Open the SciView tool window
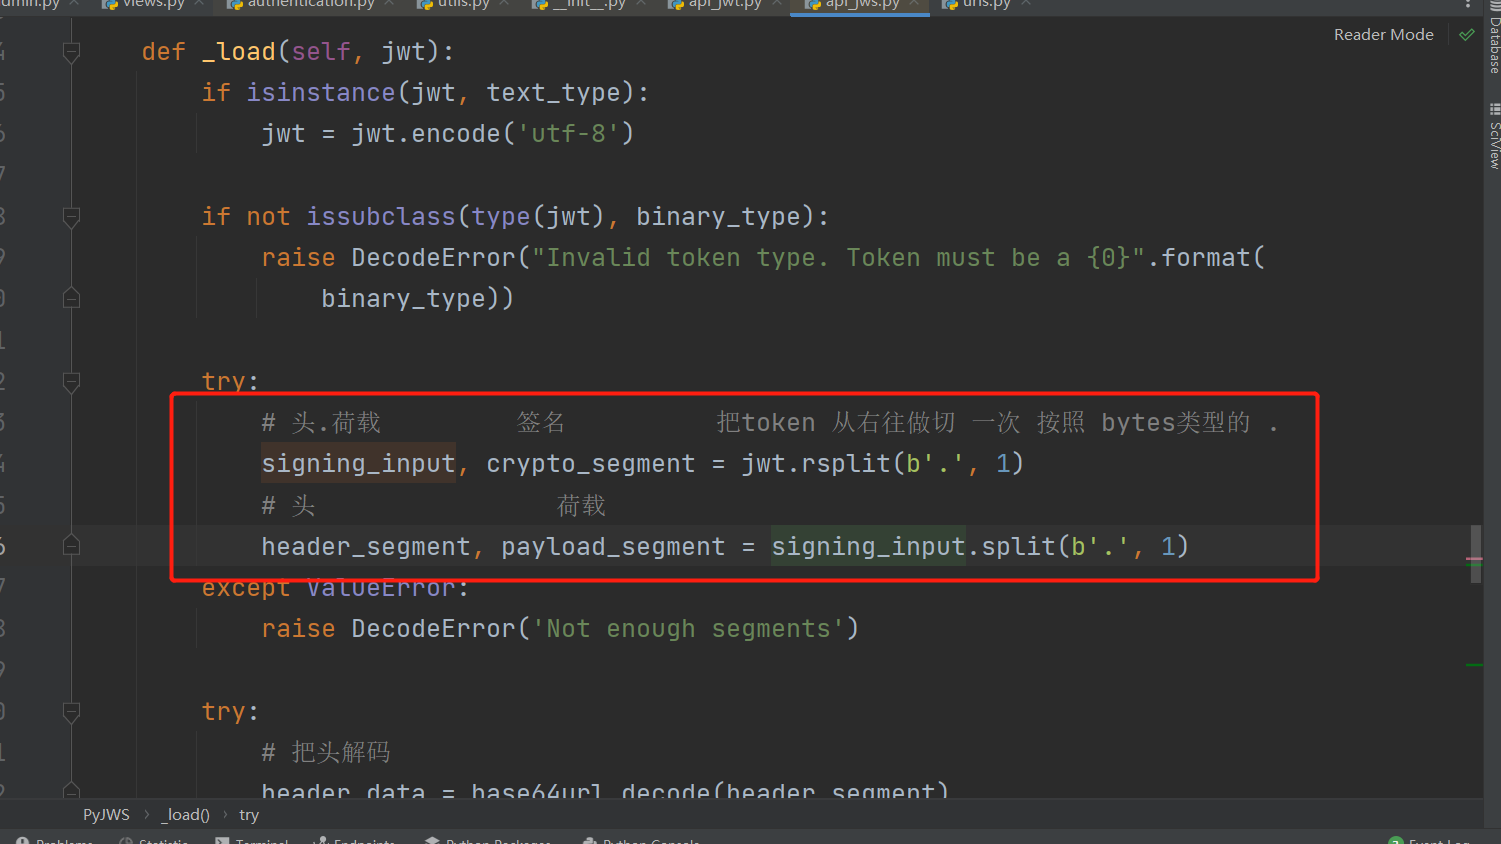The height and width of the screenshot is (844, 1501). (1494, 135)
